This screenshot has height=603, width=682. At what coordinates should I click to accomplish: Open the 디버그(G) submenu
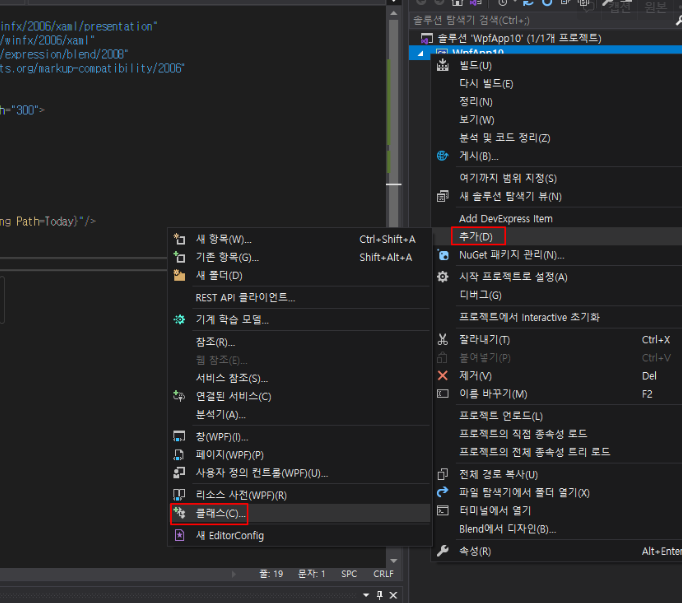tap(480, 295)
